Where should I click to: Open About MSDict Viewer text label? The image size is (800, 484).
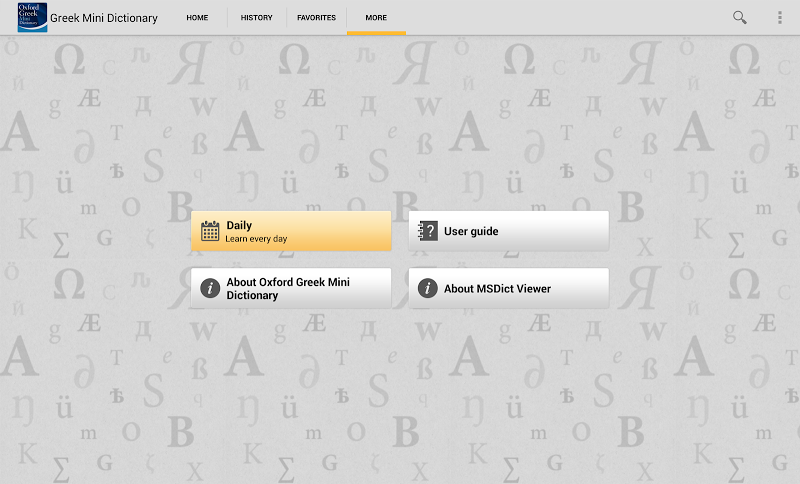497,288
